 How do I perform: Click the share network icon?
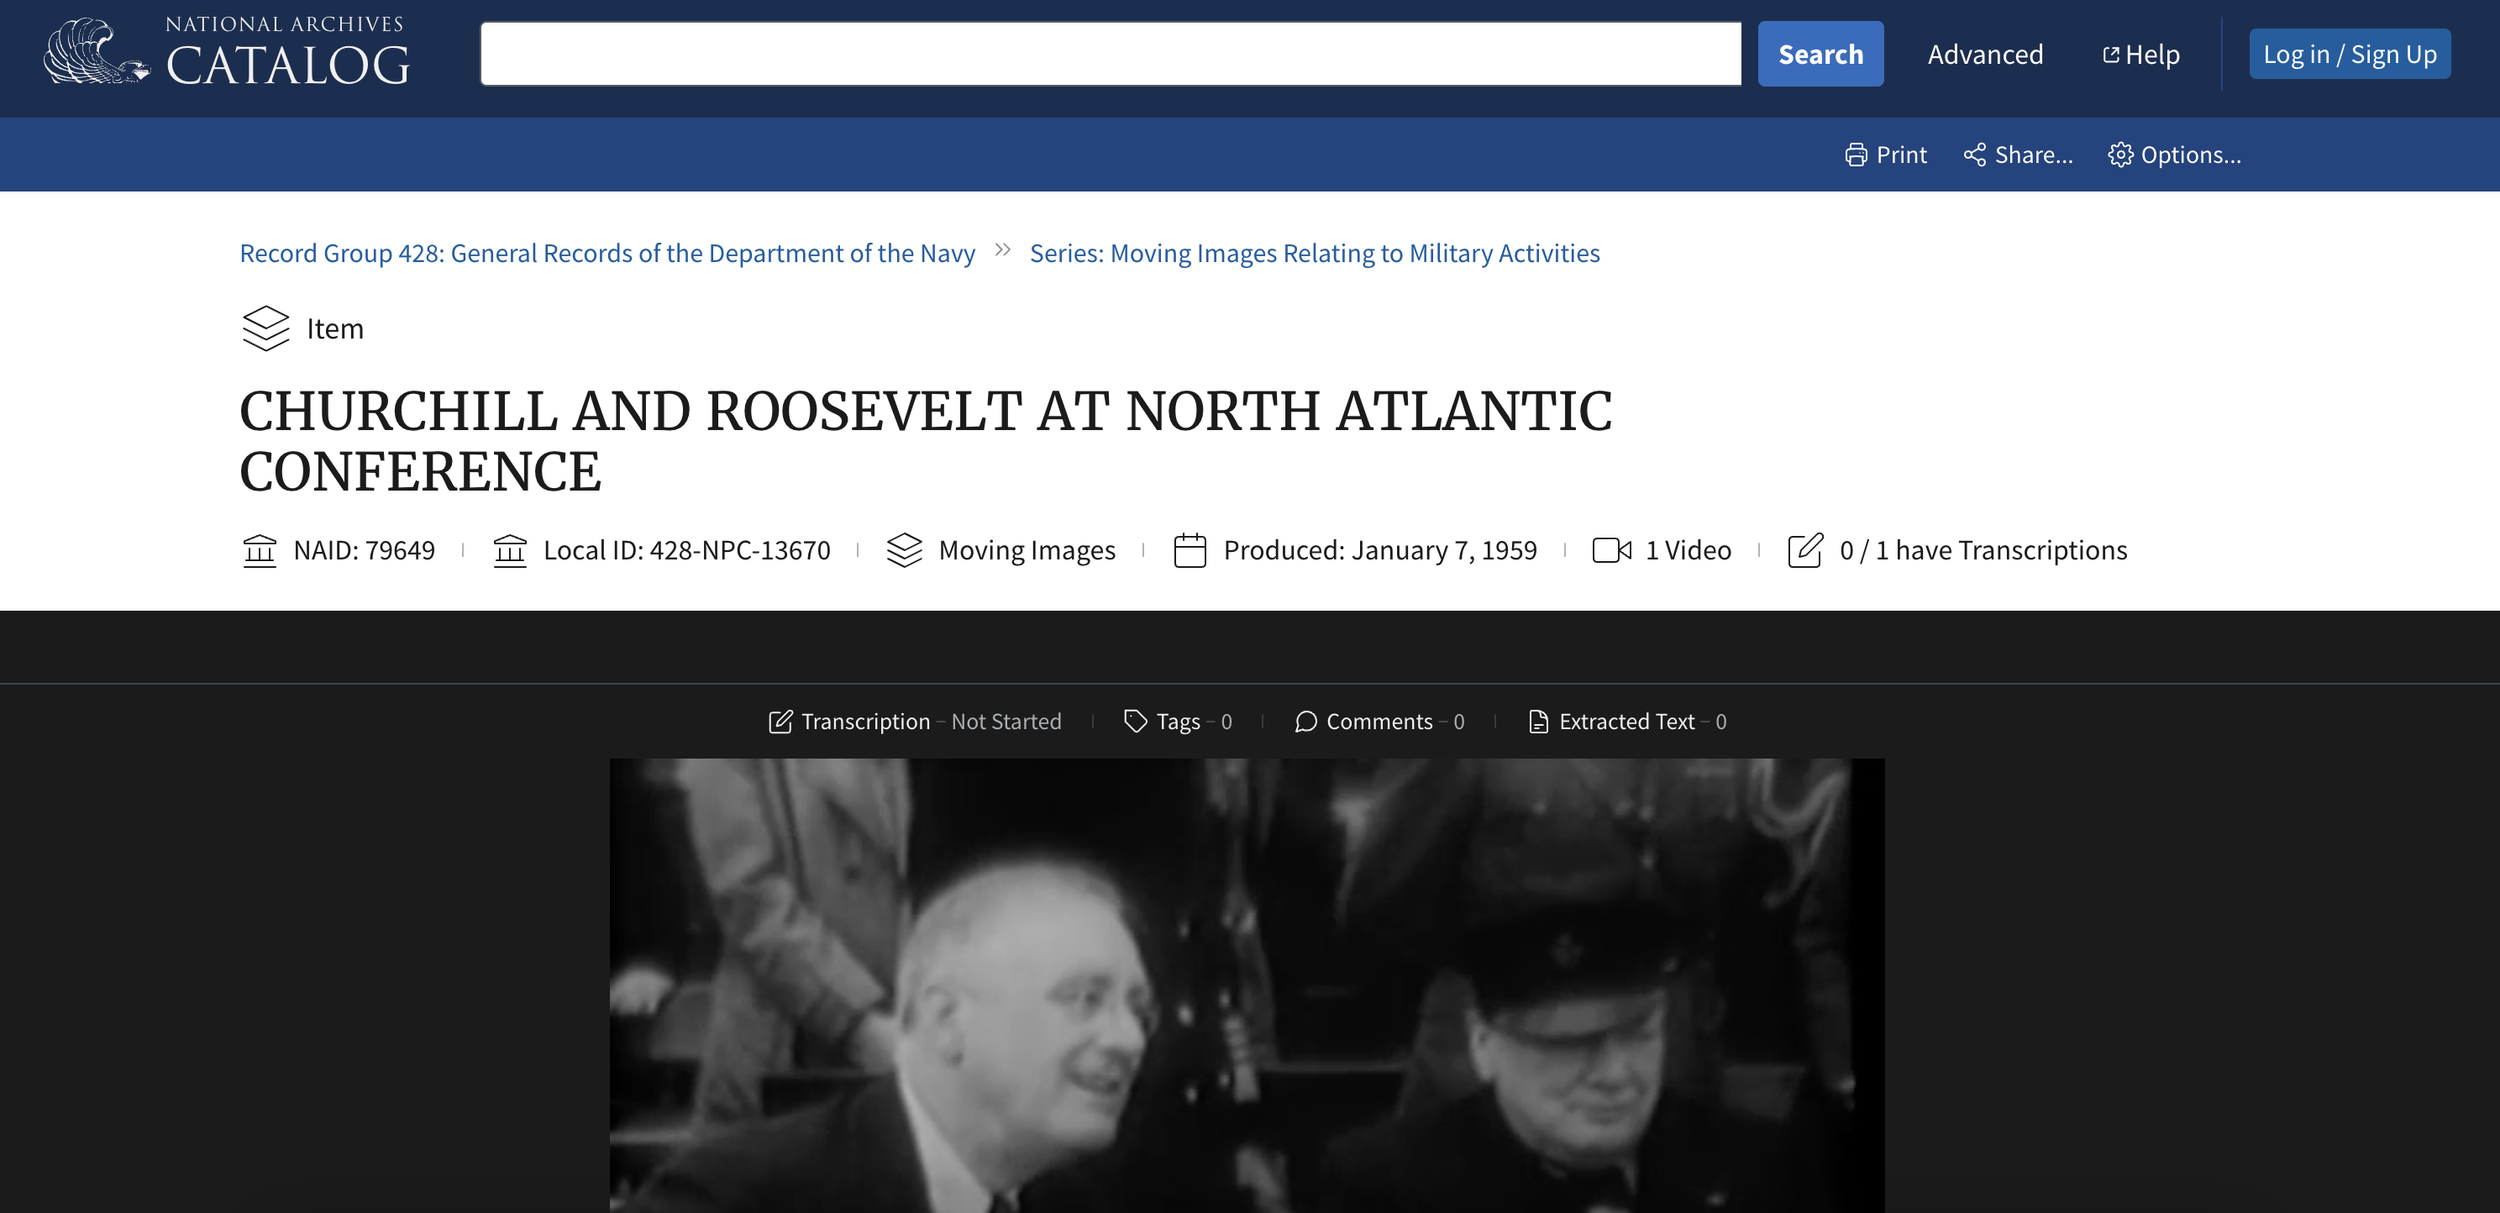pos(1974,155)
